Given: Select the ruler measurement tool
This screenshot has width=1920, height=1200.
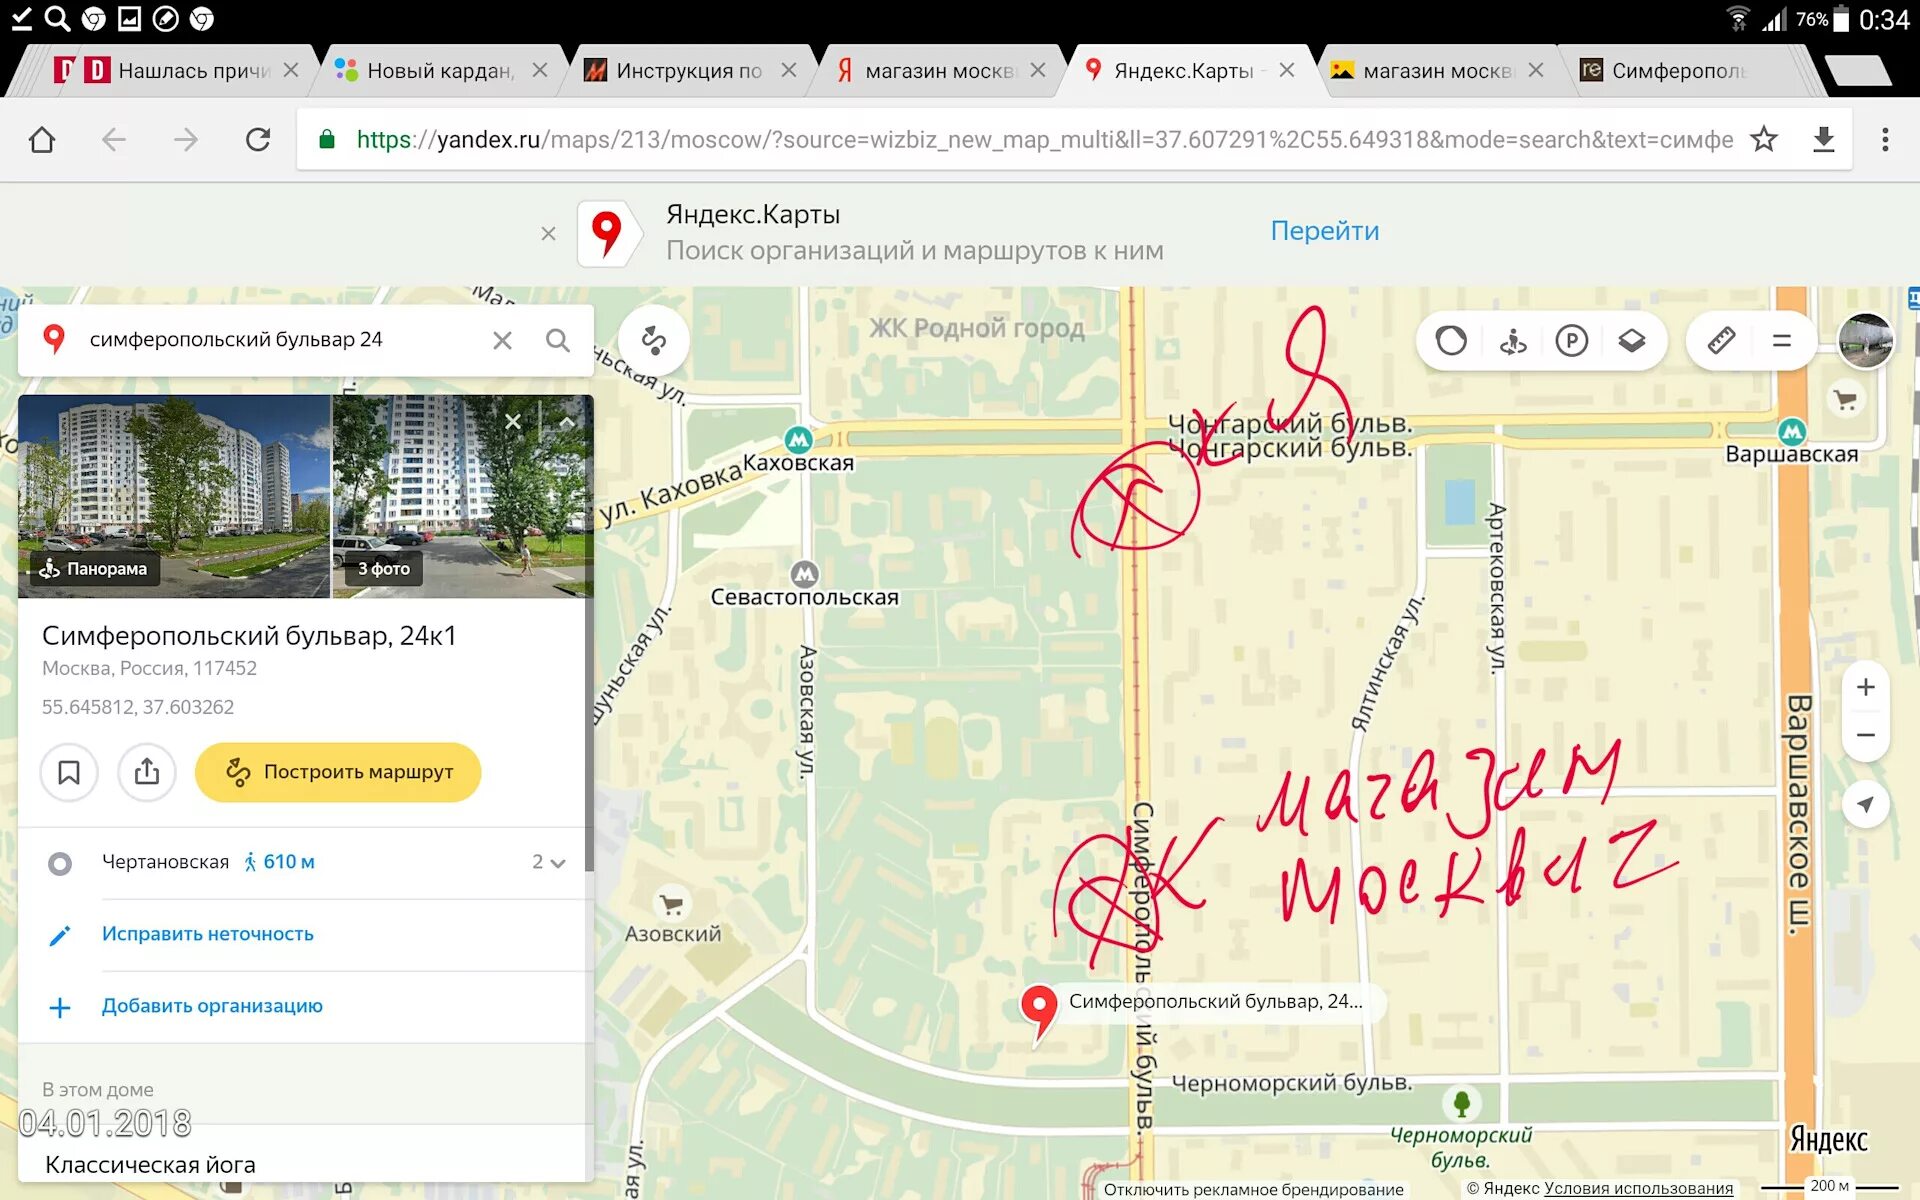Looking at the screenshot, I should (x=1721, y=341).
